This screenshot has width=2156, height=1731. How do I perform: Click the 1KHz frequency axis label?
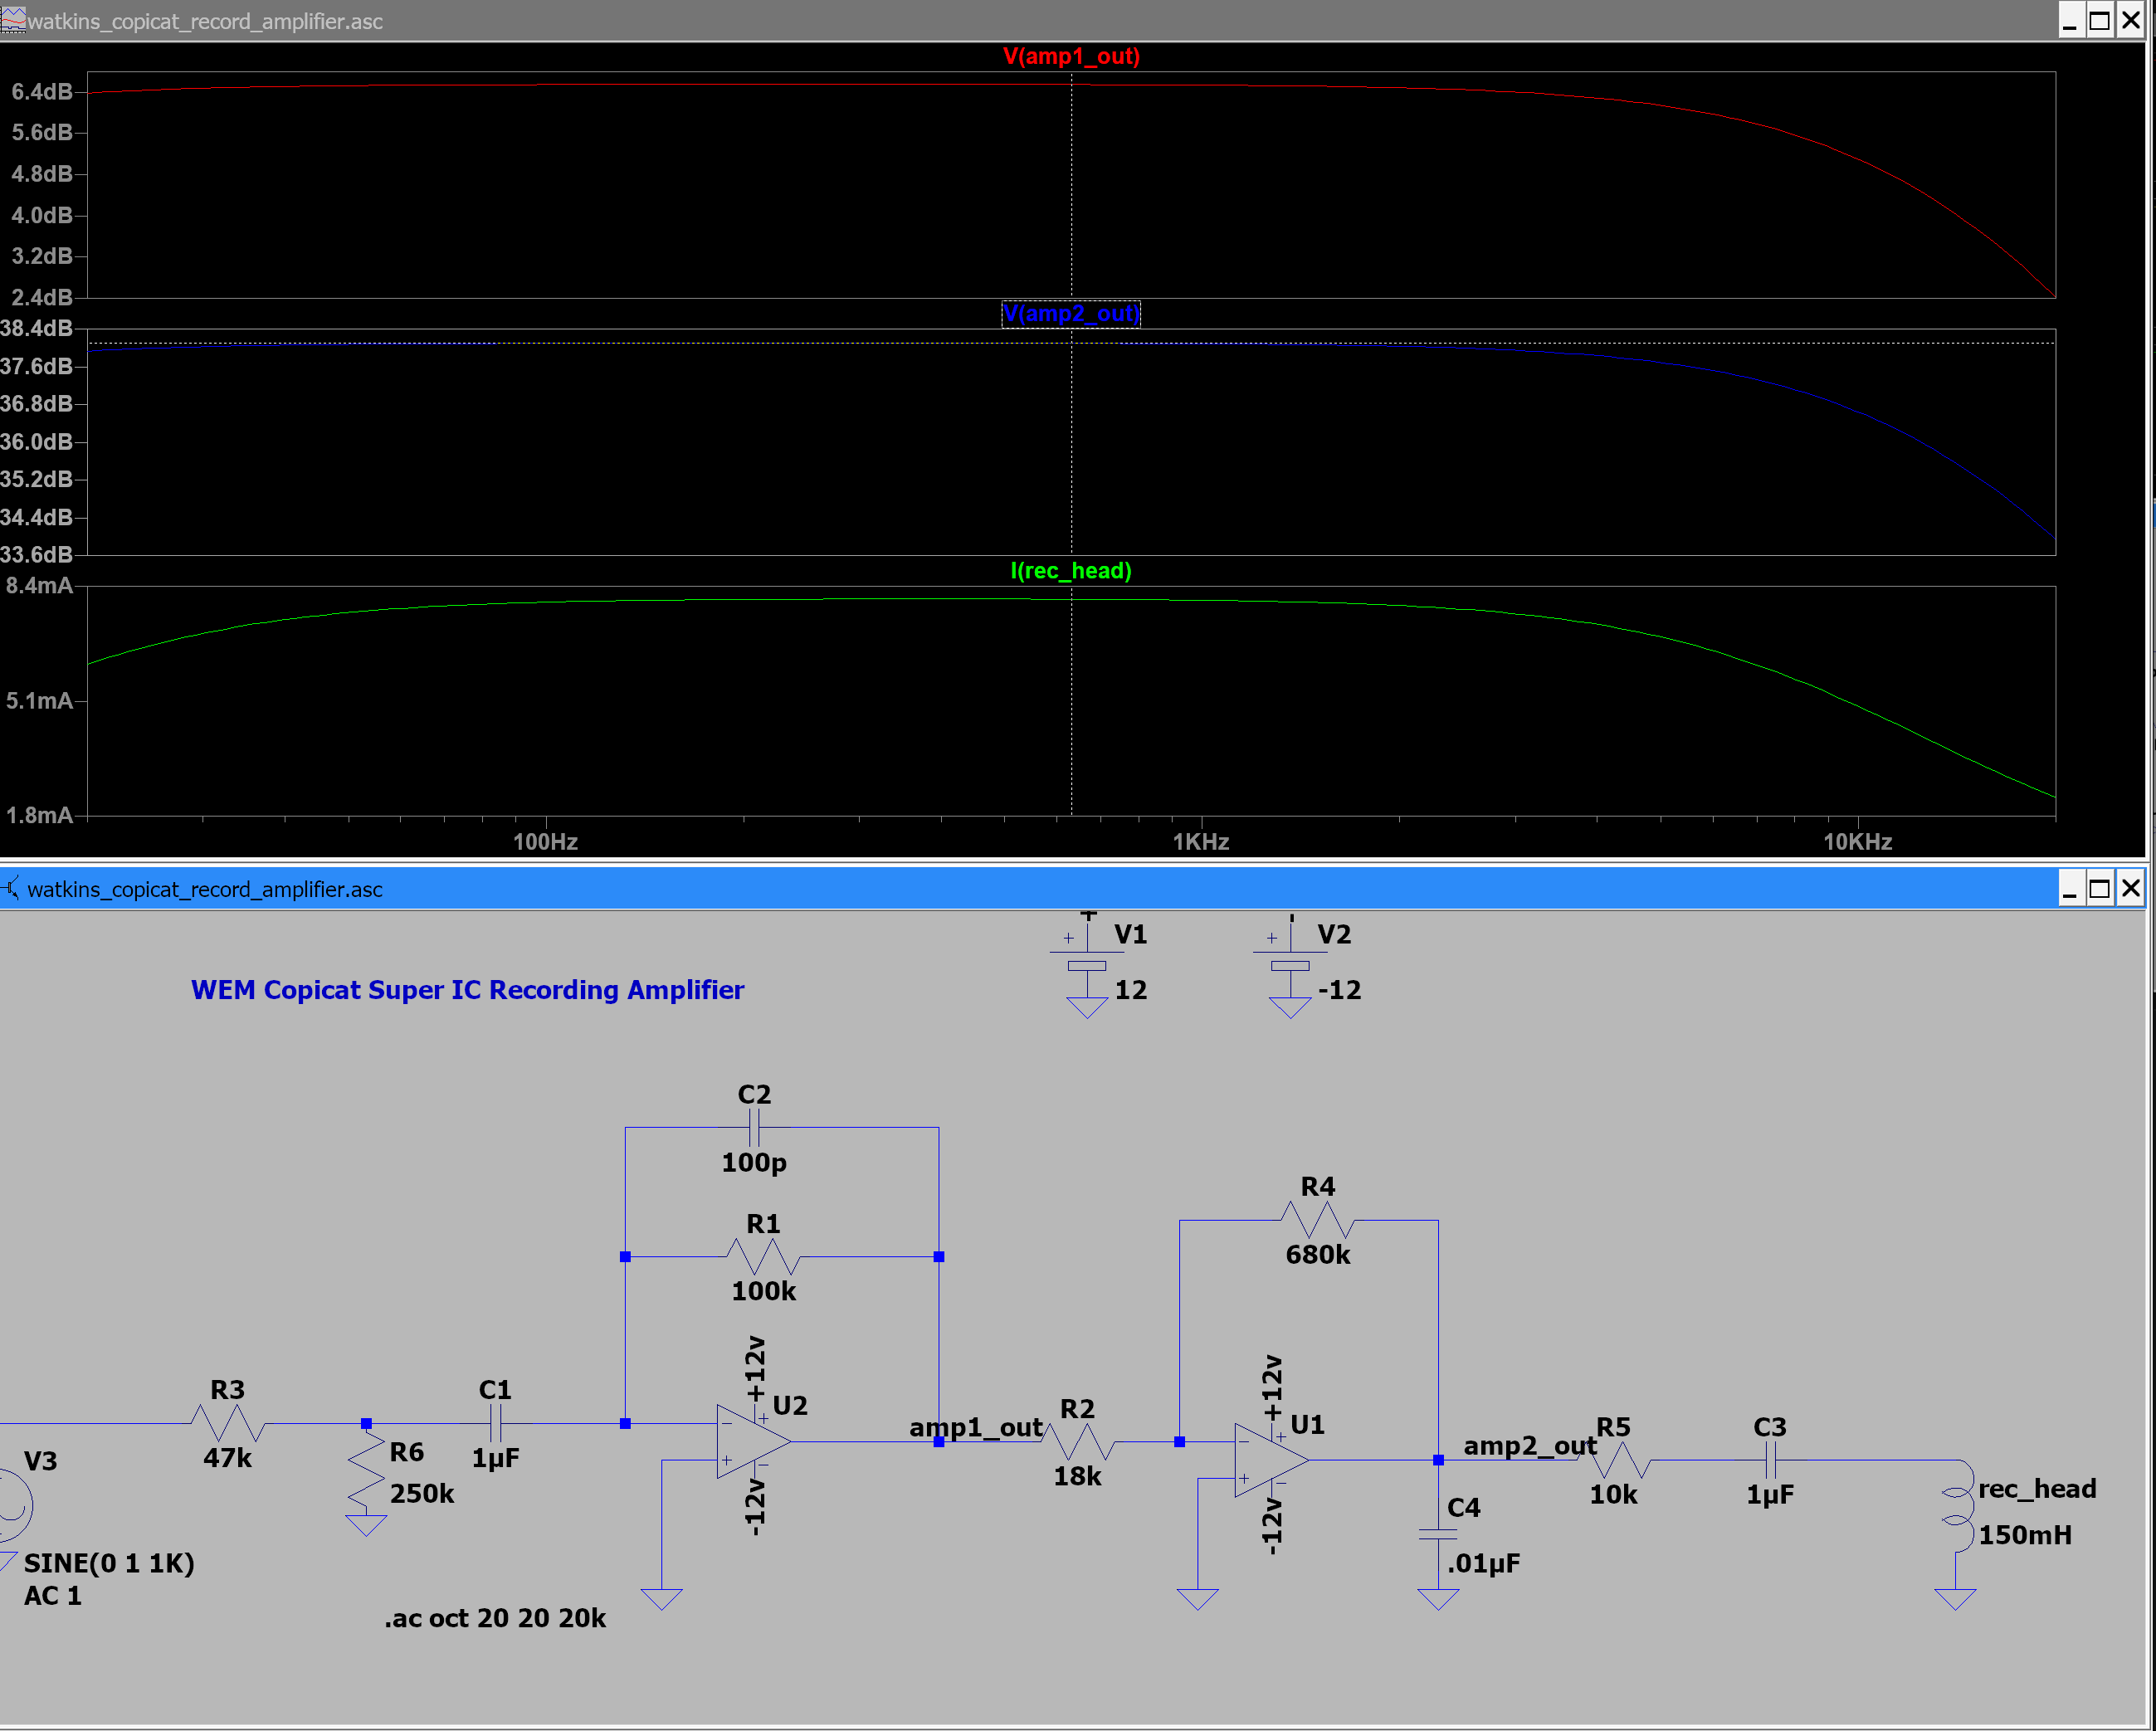[1201, 842]
